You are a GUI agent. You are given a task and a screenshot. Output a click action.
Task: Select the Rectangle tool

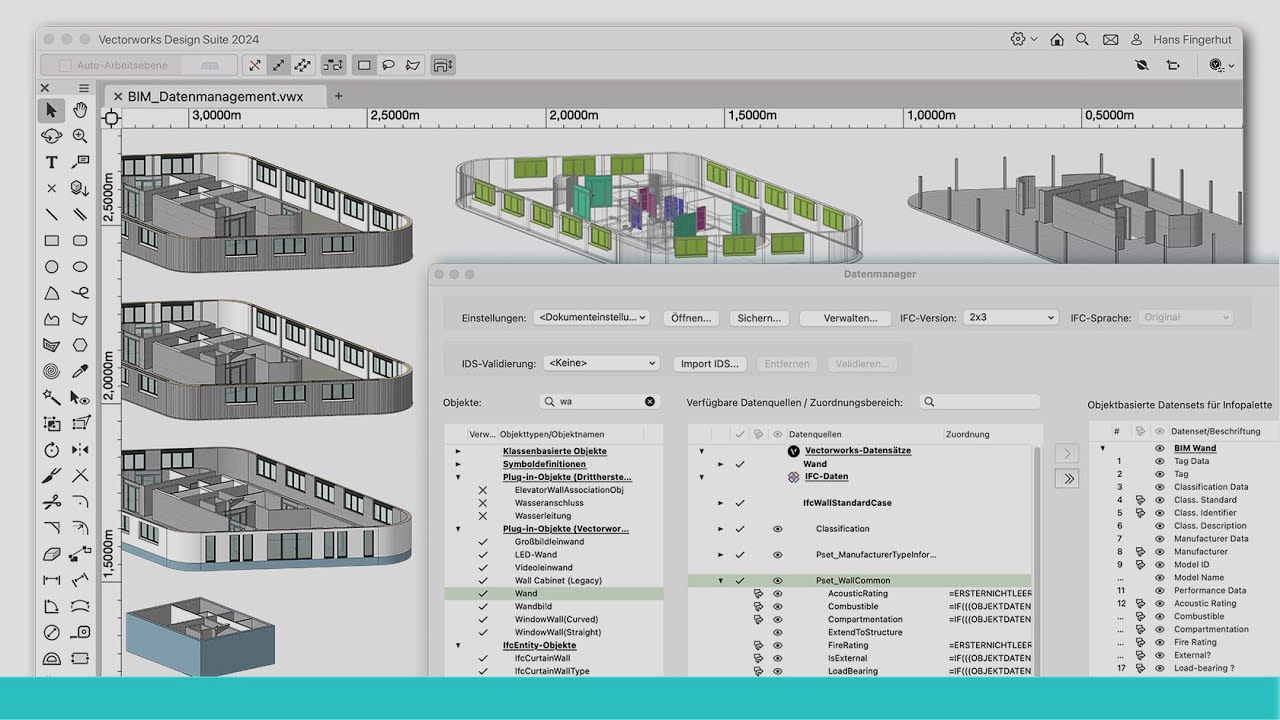[x=51, y=241]
